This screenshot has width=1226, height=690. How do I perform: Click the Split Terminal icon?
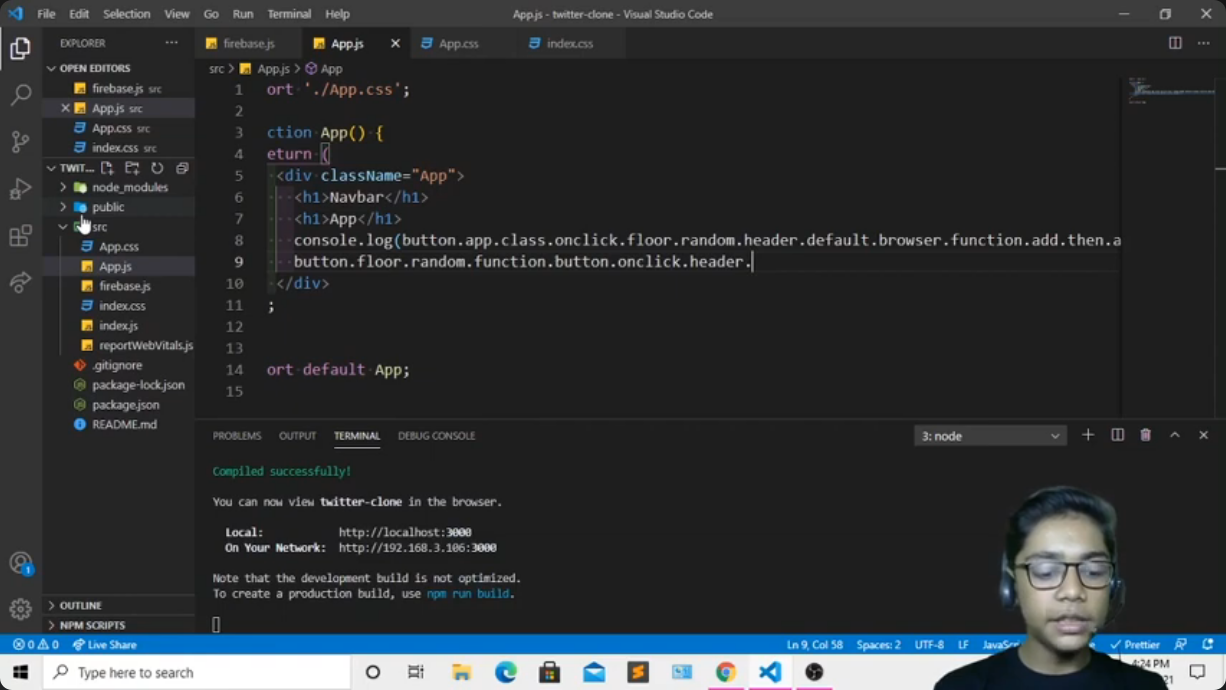point(1117,435)
